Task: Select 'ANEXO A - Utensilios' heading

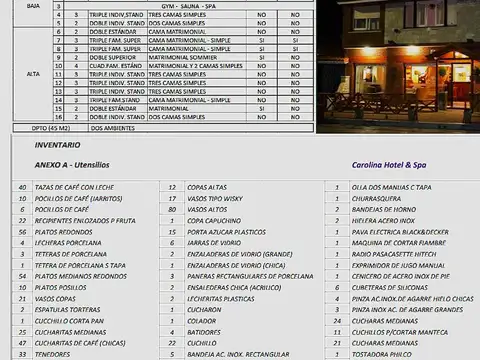Action: (x=72, y=165)
